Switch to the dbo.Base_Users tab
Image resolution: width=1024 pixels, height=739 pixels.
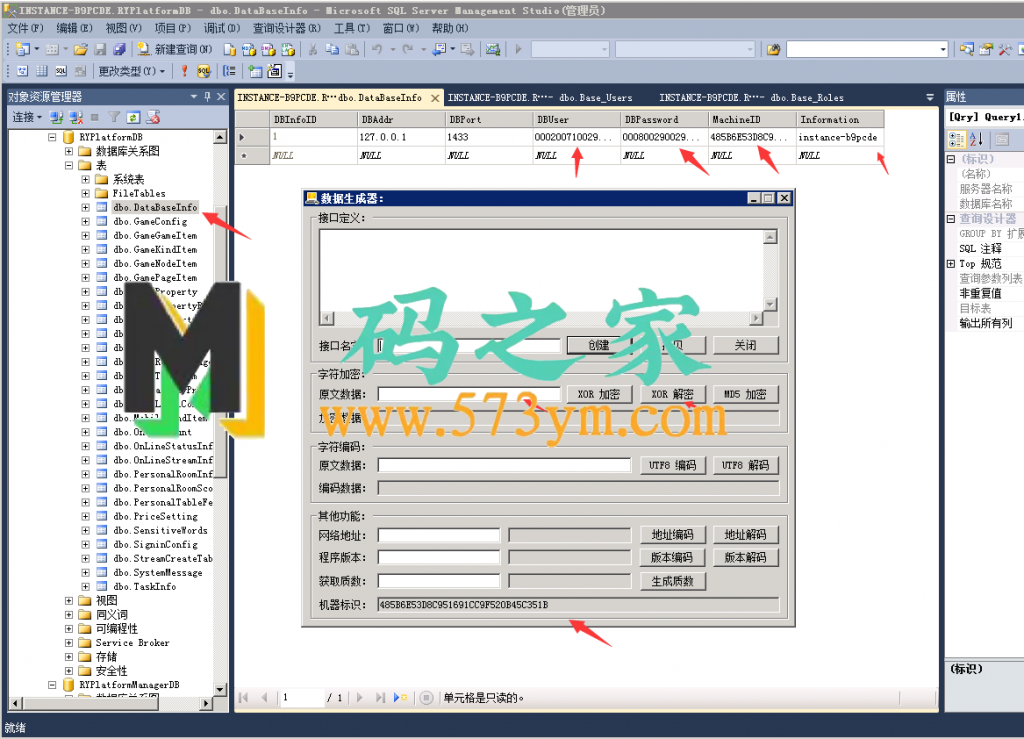point(539,98)
